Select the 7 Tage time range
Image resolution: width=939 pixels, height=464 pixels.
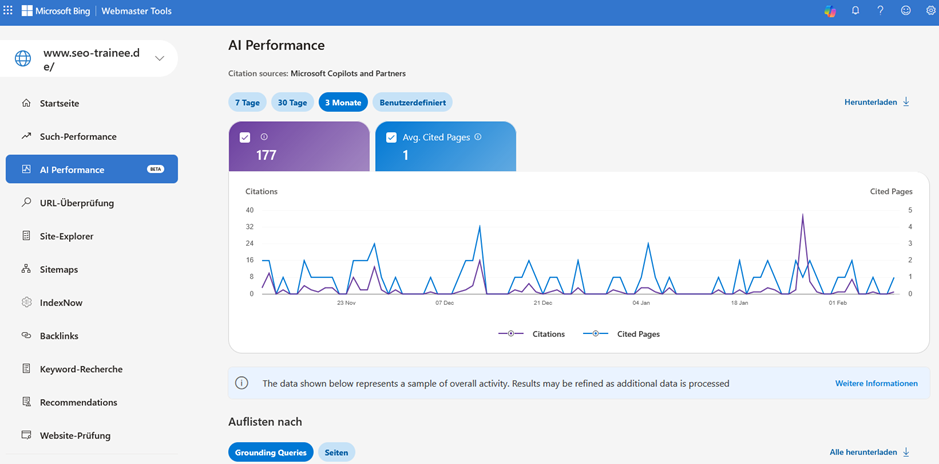(247, 102)
